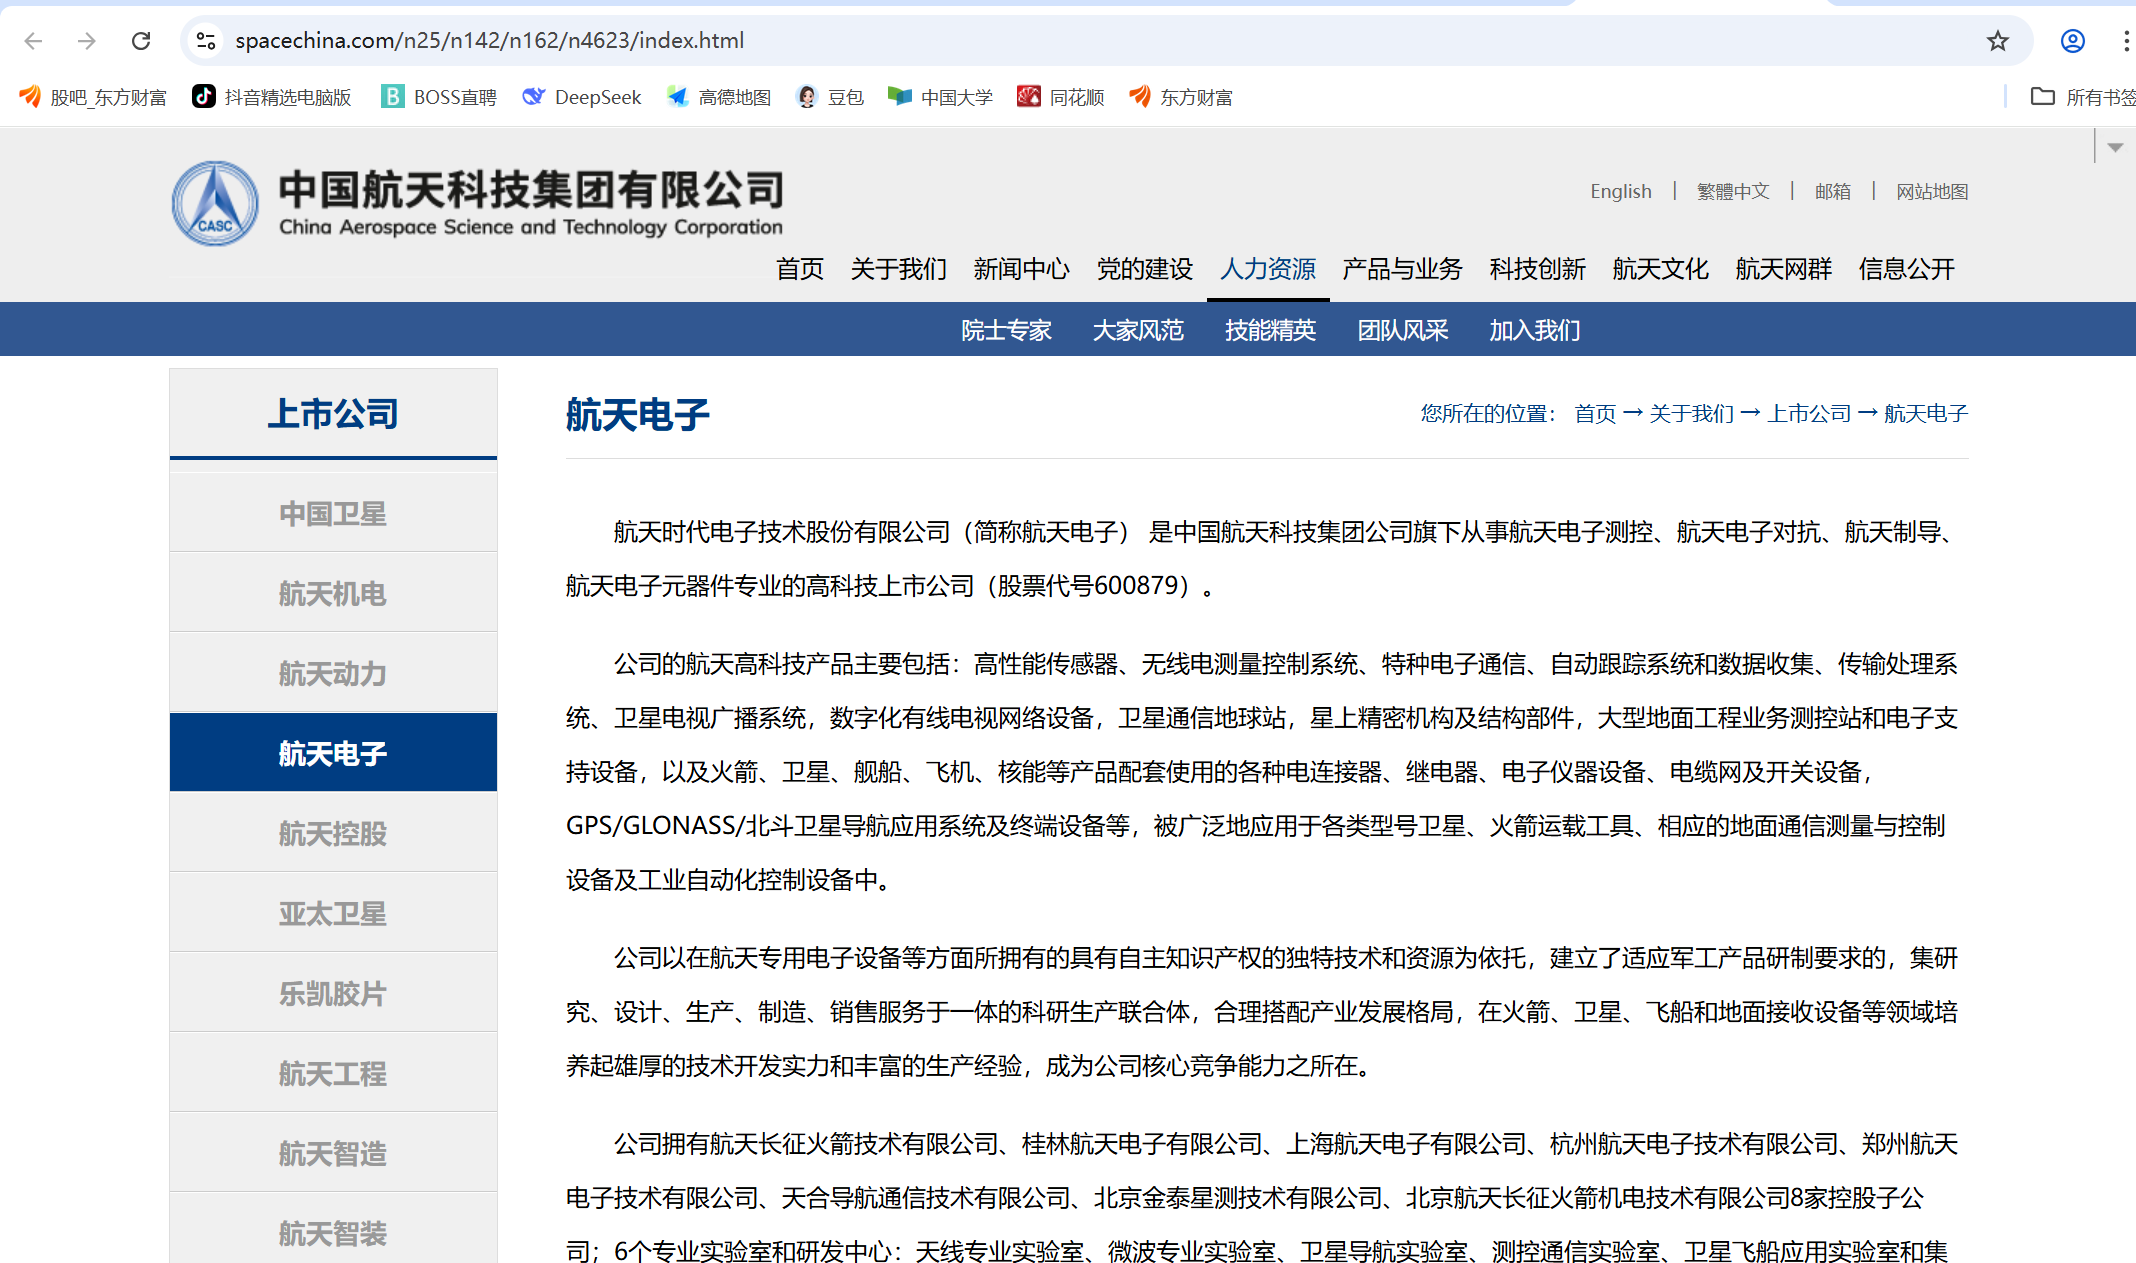Click the 网站地图 link in header

(x=1931, y=191)
